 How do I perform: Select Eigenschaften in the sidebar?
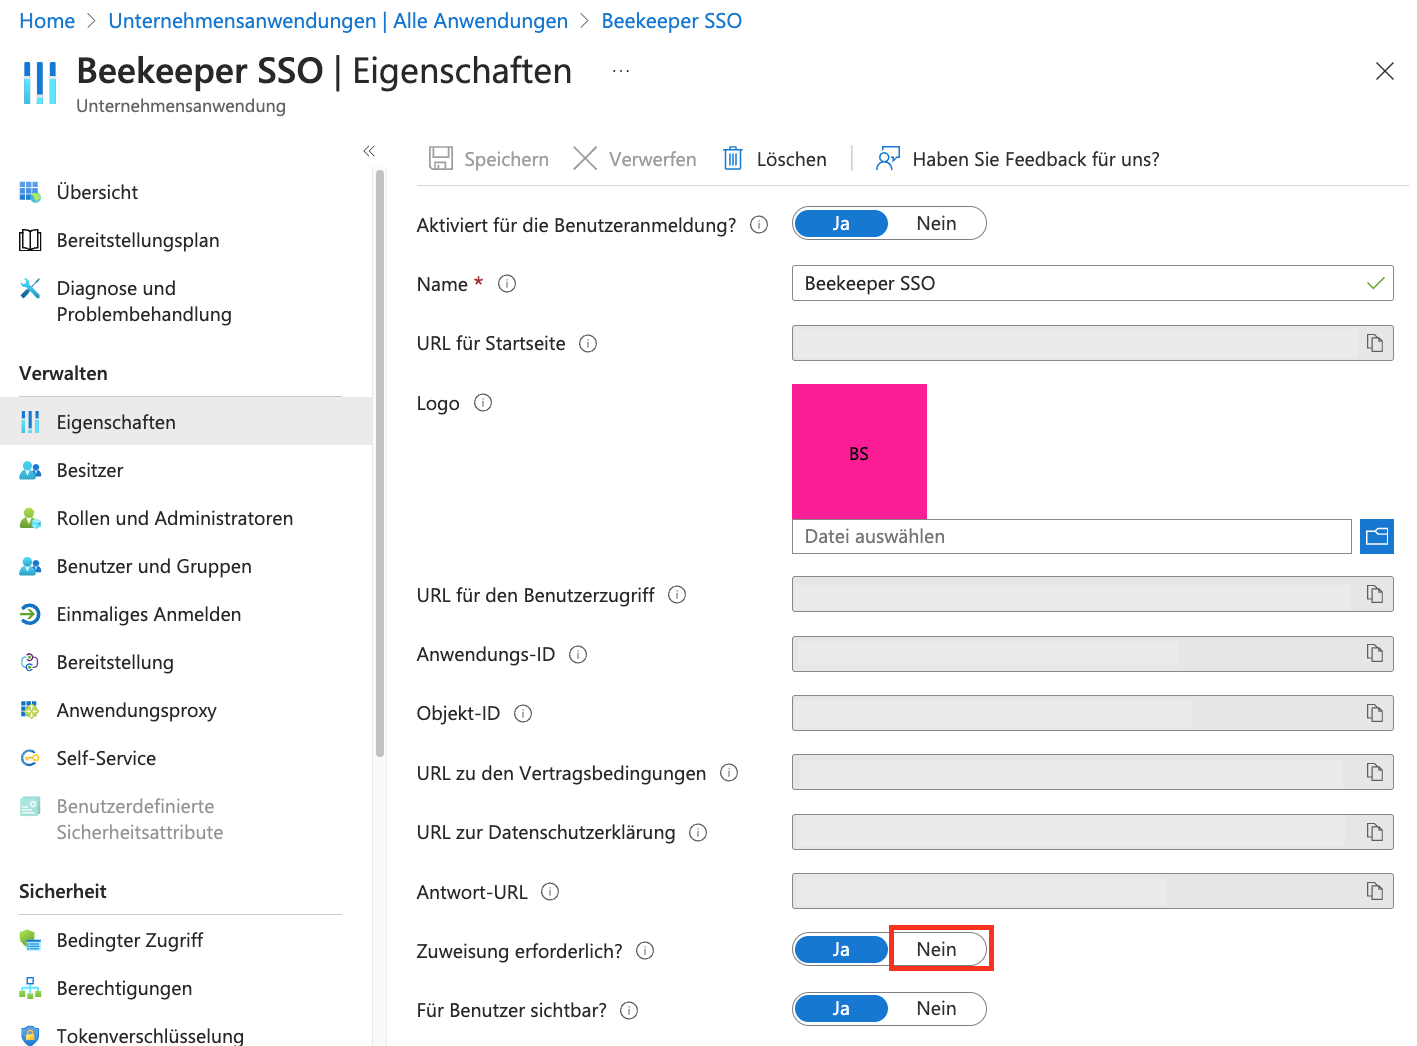[x=186, y=422]
